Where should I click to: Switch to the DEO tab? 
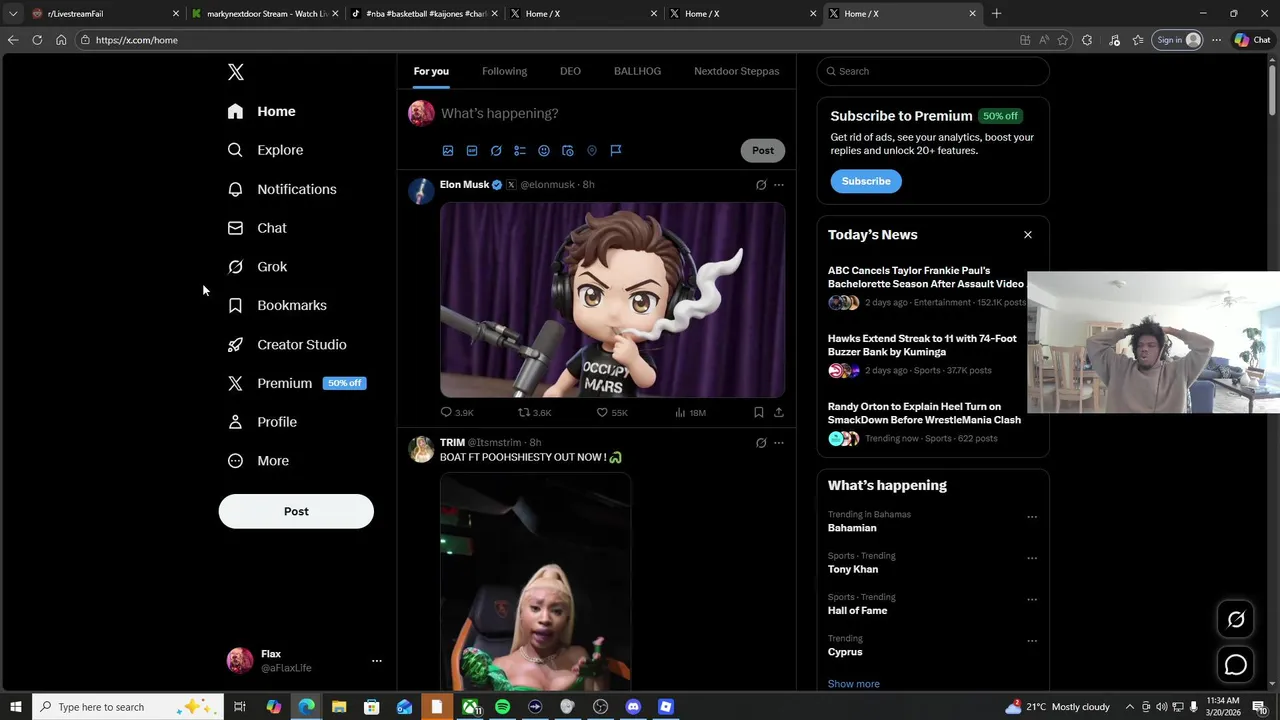click(570, 71)
